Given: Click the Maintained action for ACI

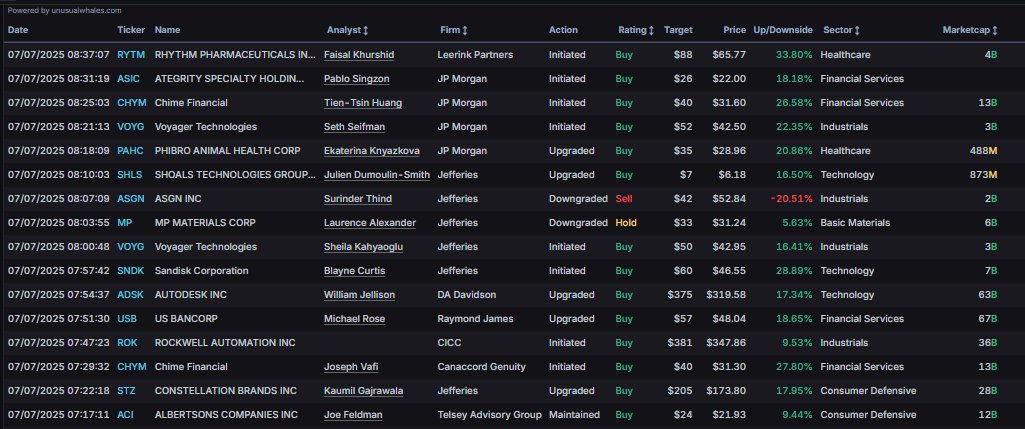Looking at the screenshot, I should coord(574,415).
